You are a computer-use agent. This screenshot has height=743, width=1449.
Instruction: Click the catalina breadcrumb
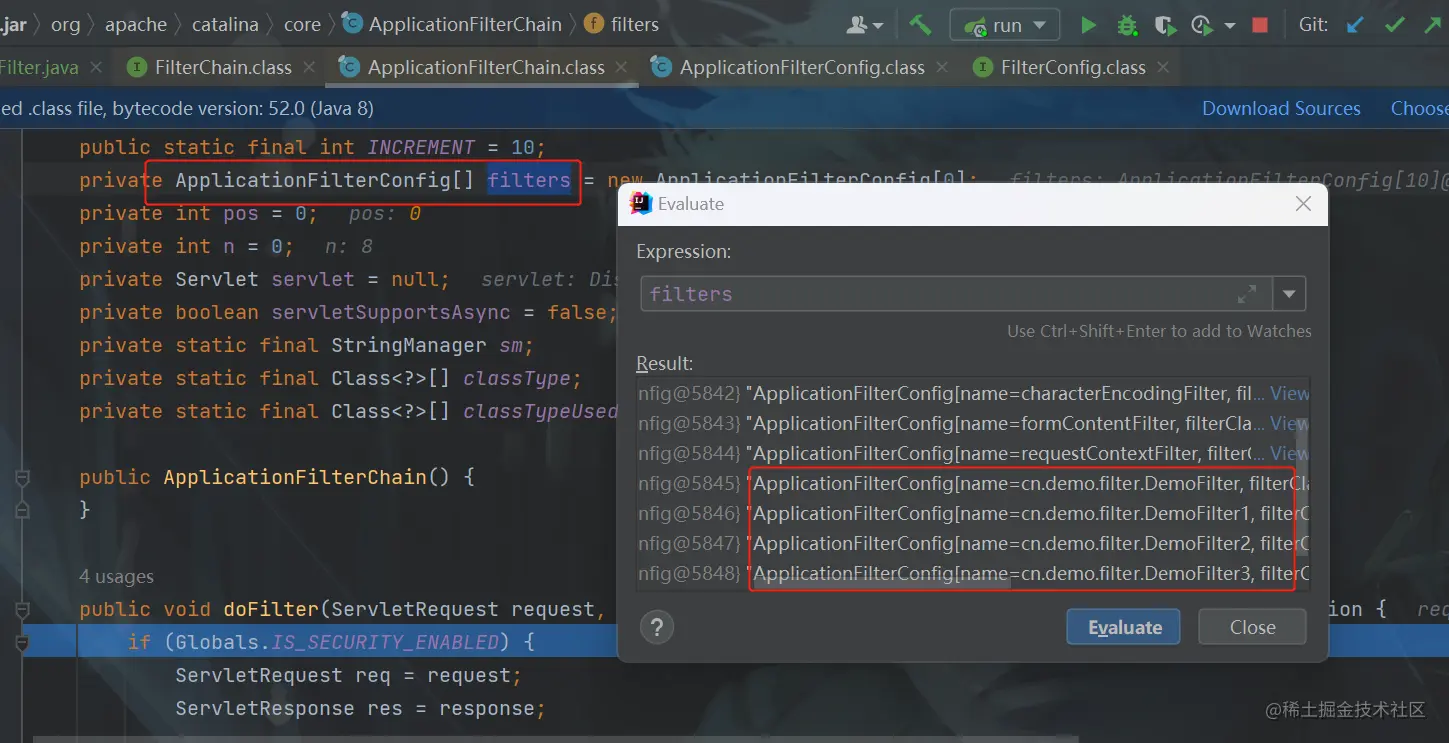click(x=225, y=25)
